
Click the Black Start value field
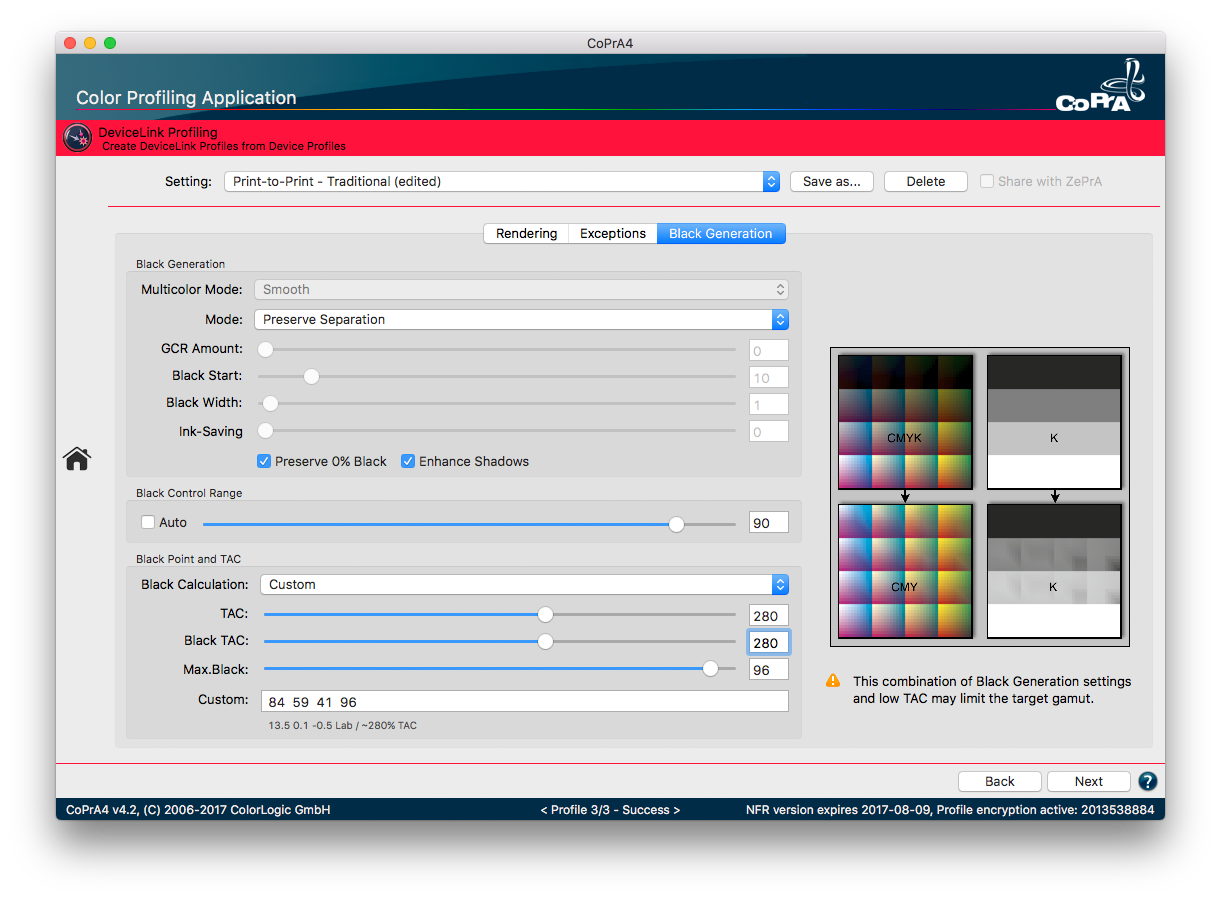coord(769,377)
